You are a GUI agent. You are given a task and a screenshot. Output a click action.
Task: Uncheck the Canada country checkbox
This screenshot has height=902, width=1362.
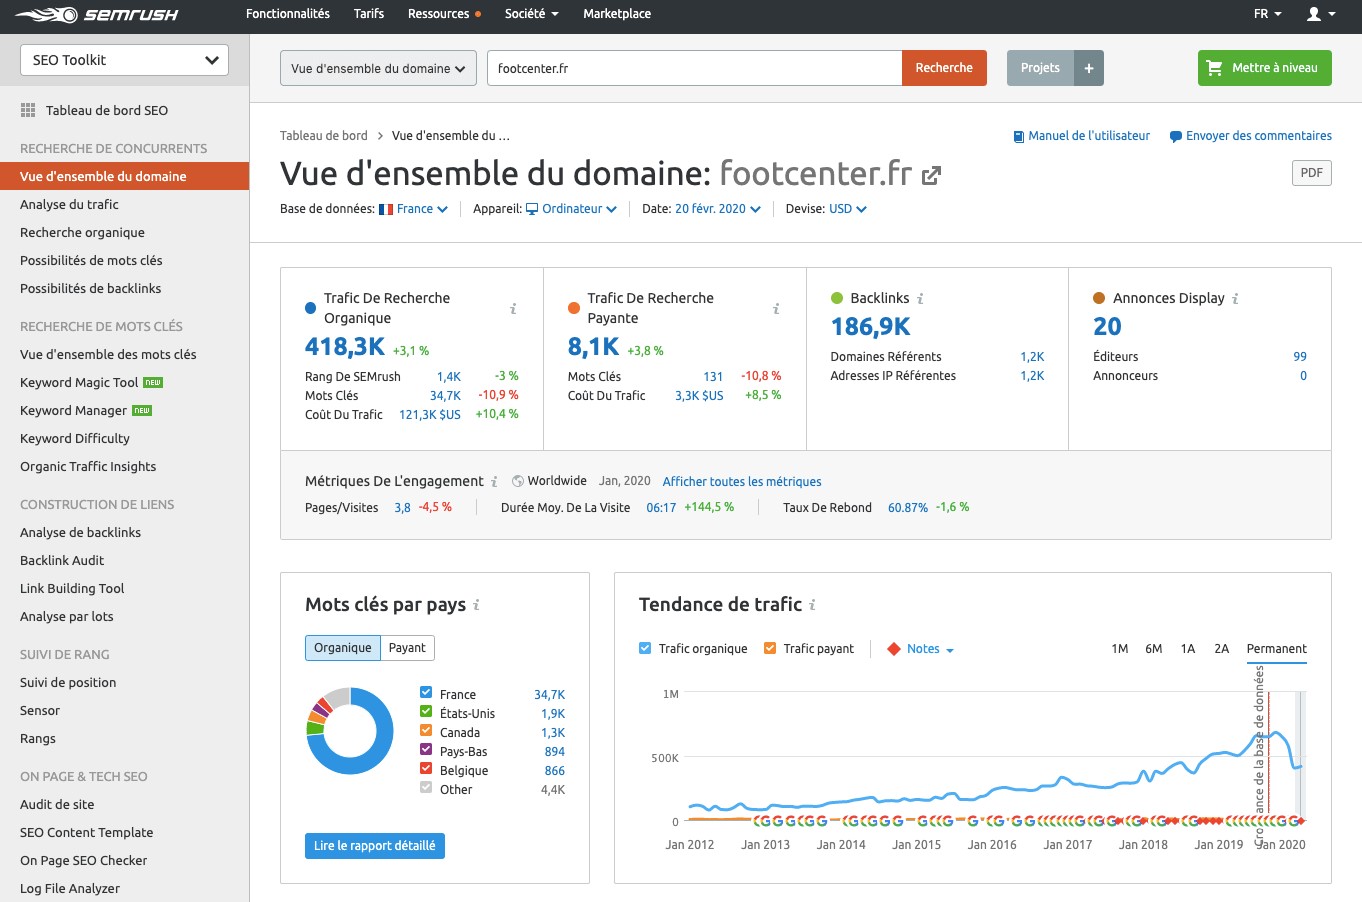coord(426,730)
